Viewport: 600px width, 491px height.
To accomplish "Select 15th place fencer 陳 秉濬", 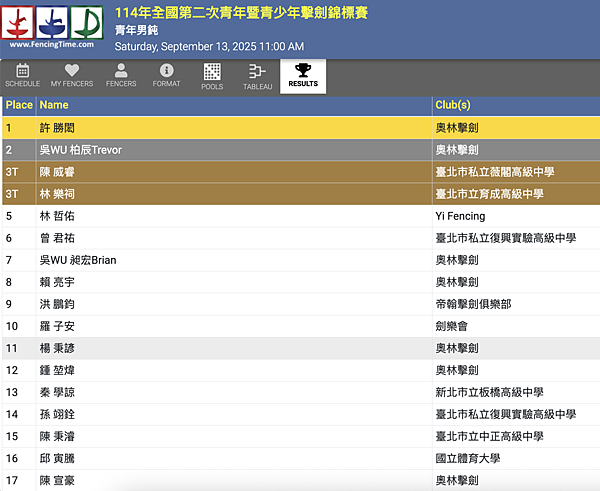I will click(x=57, y=436).
